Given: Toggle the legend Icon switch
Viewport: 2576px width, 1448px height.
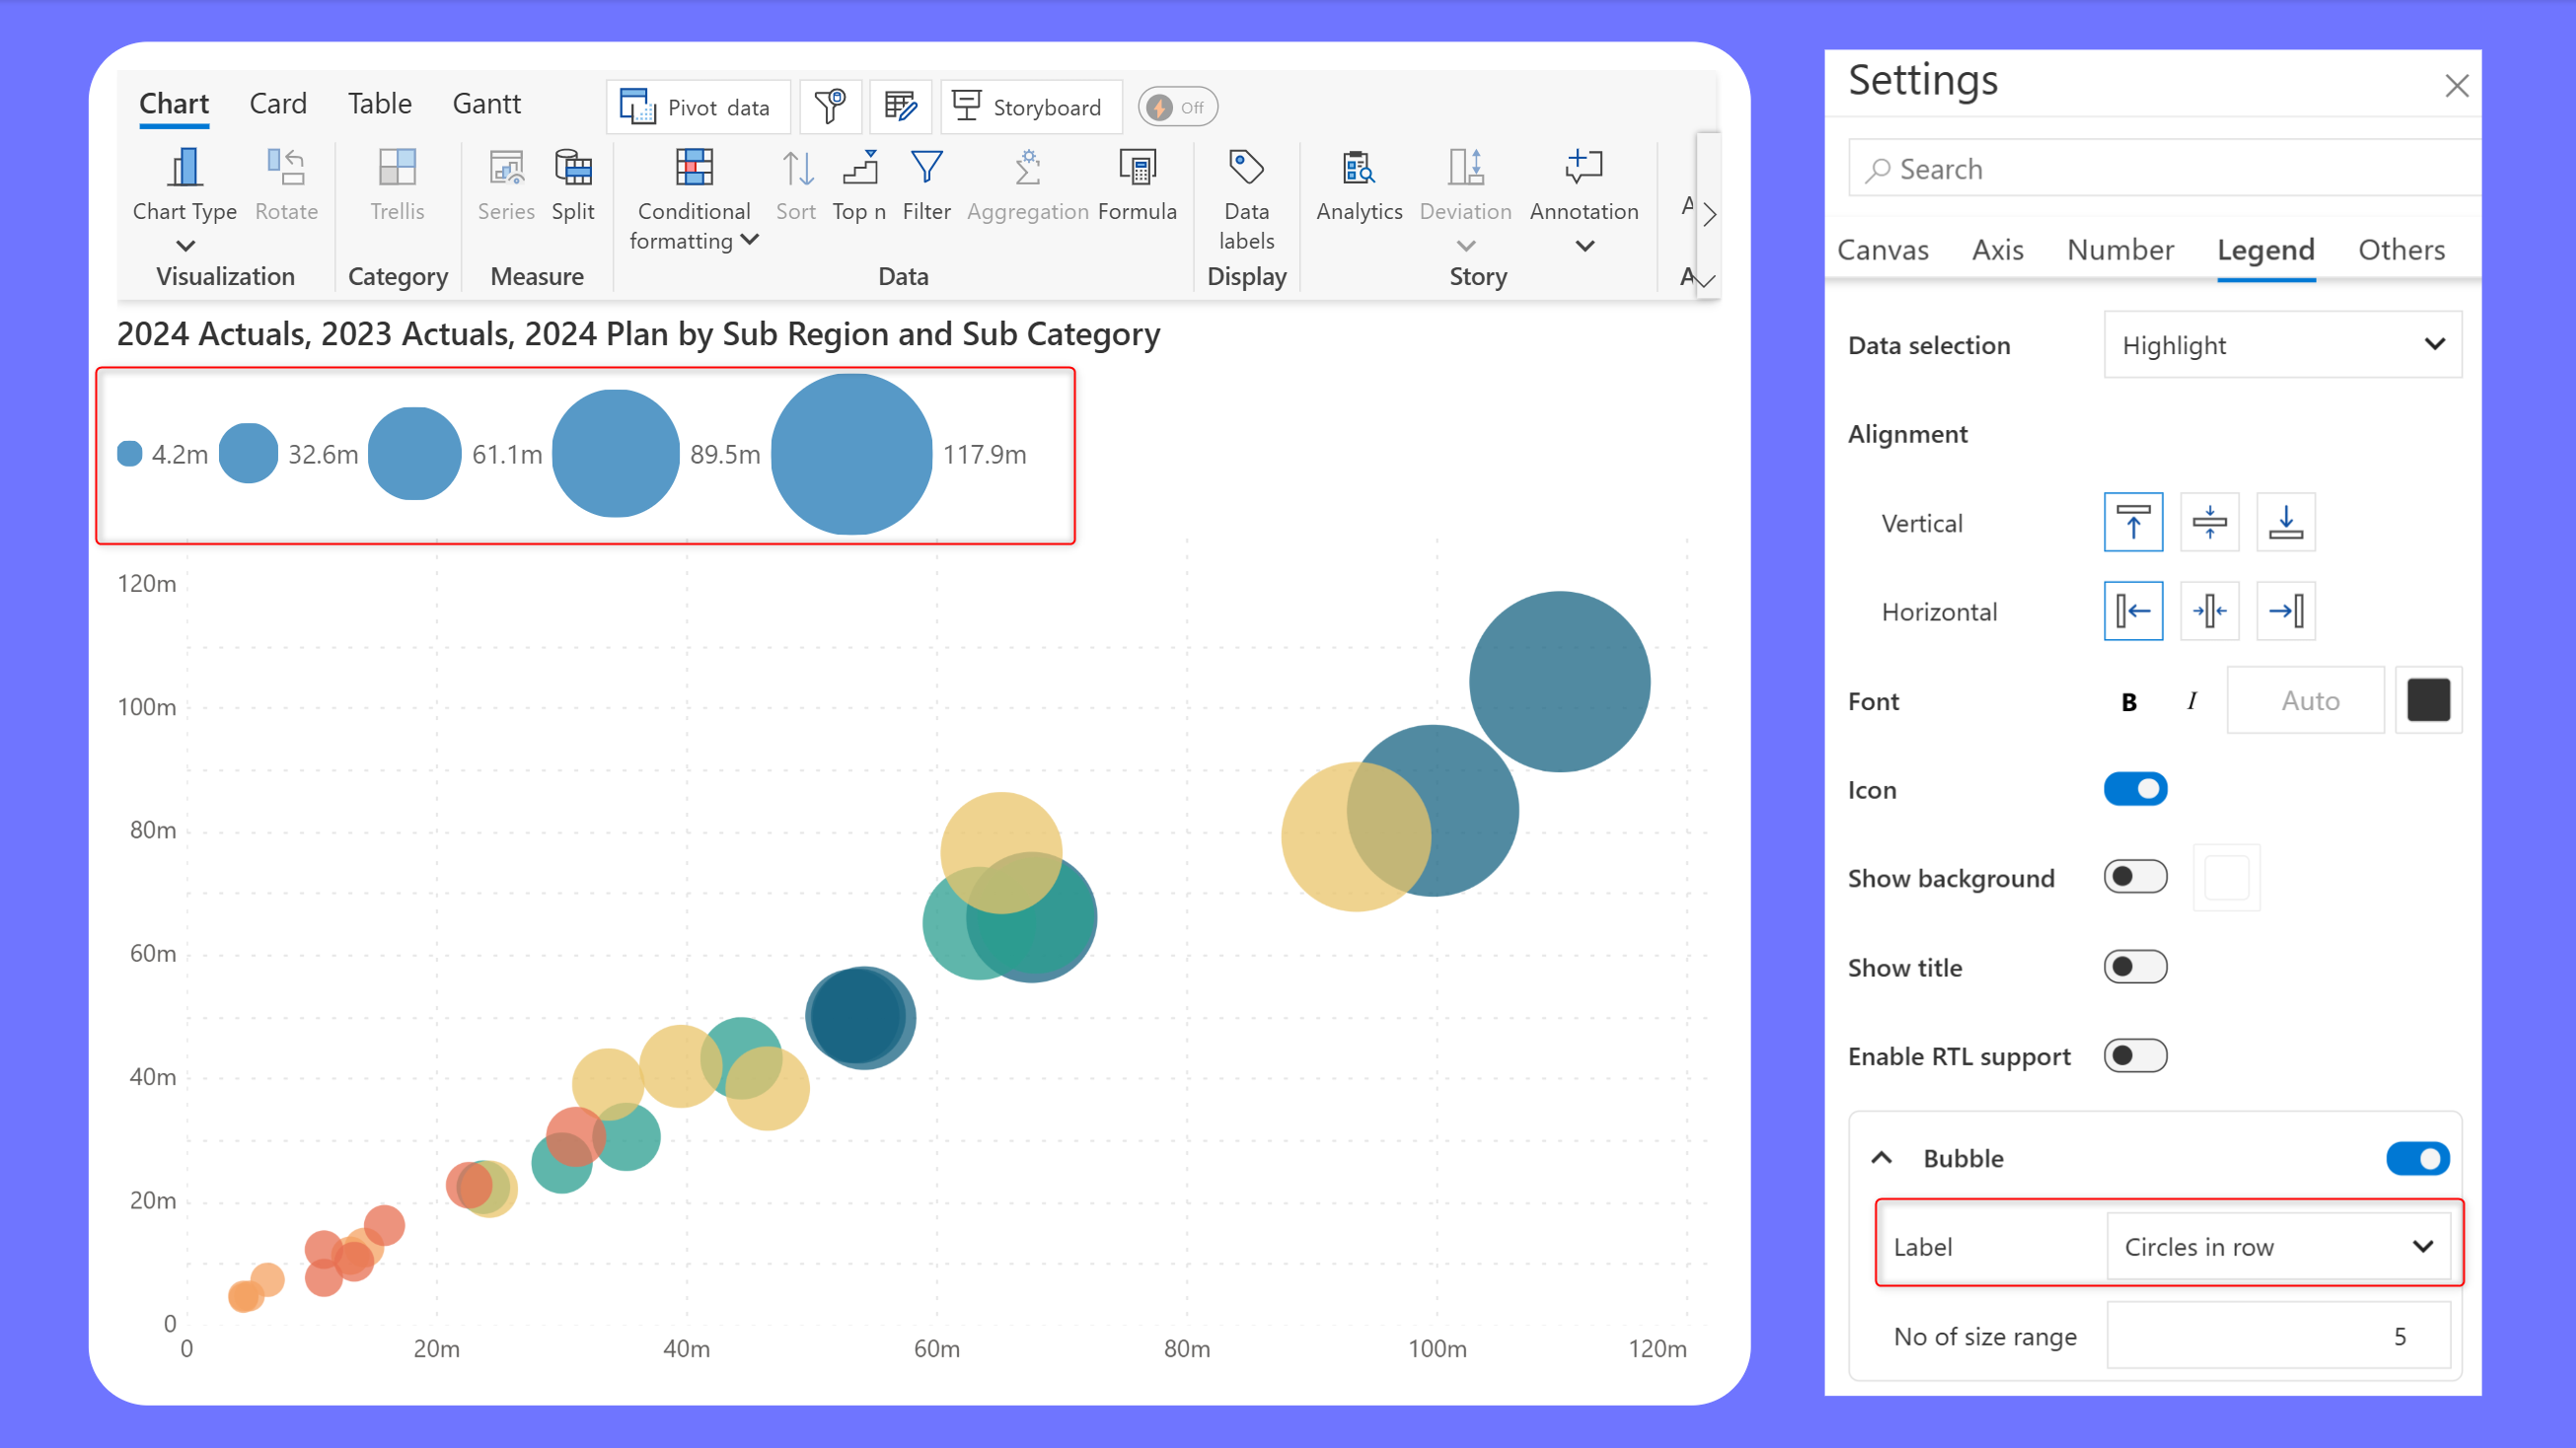Looking at the screenshot, I should pyautogui.click(x=2135, y=789).
